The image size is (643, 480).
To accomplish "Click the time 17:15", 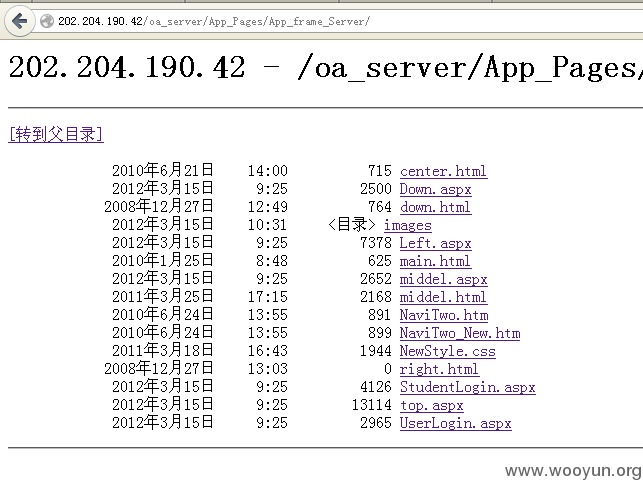I will (267, 297).
